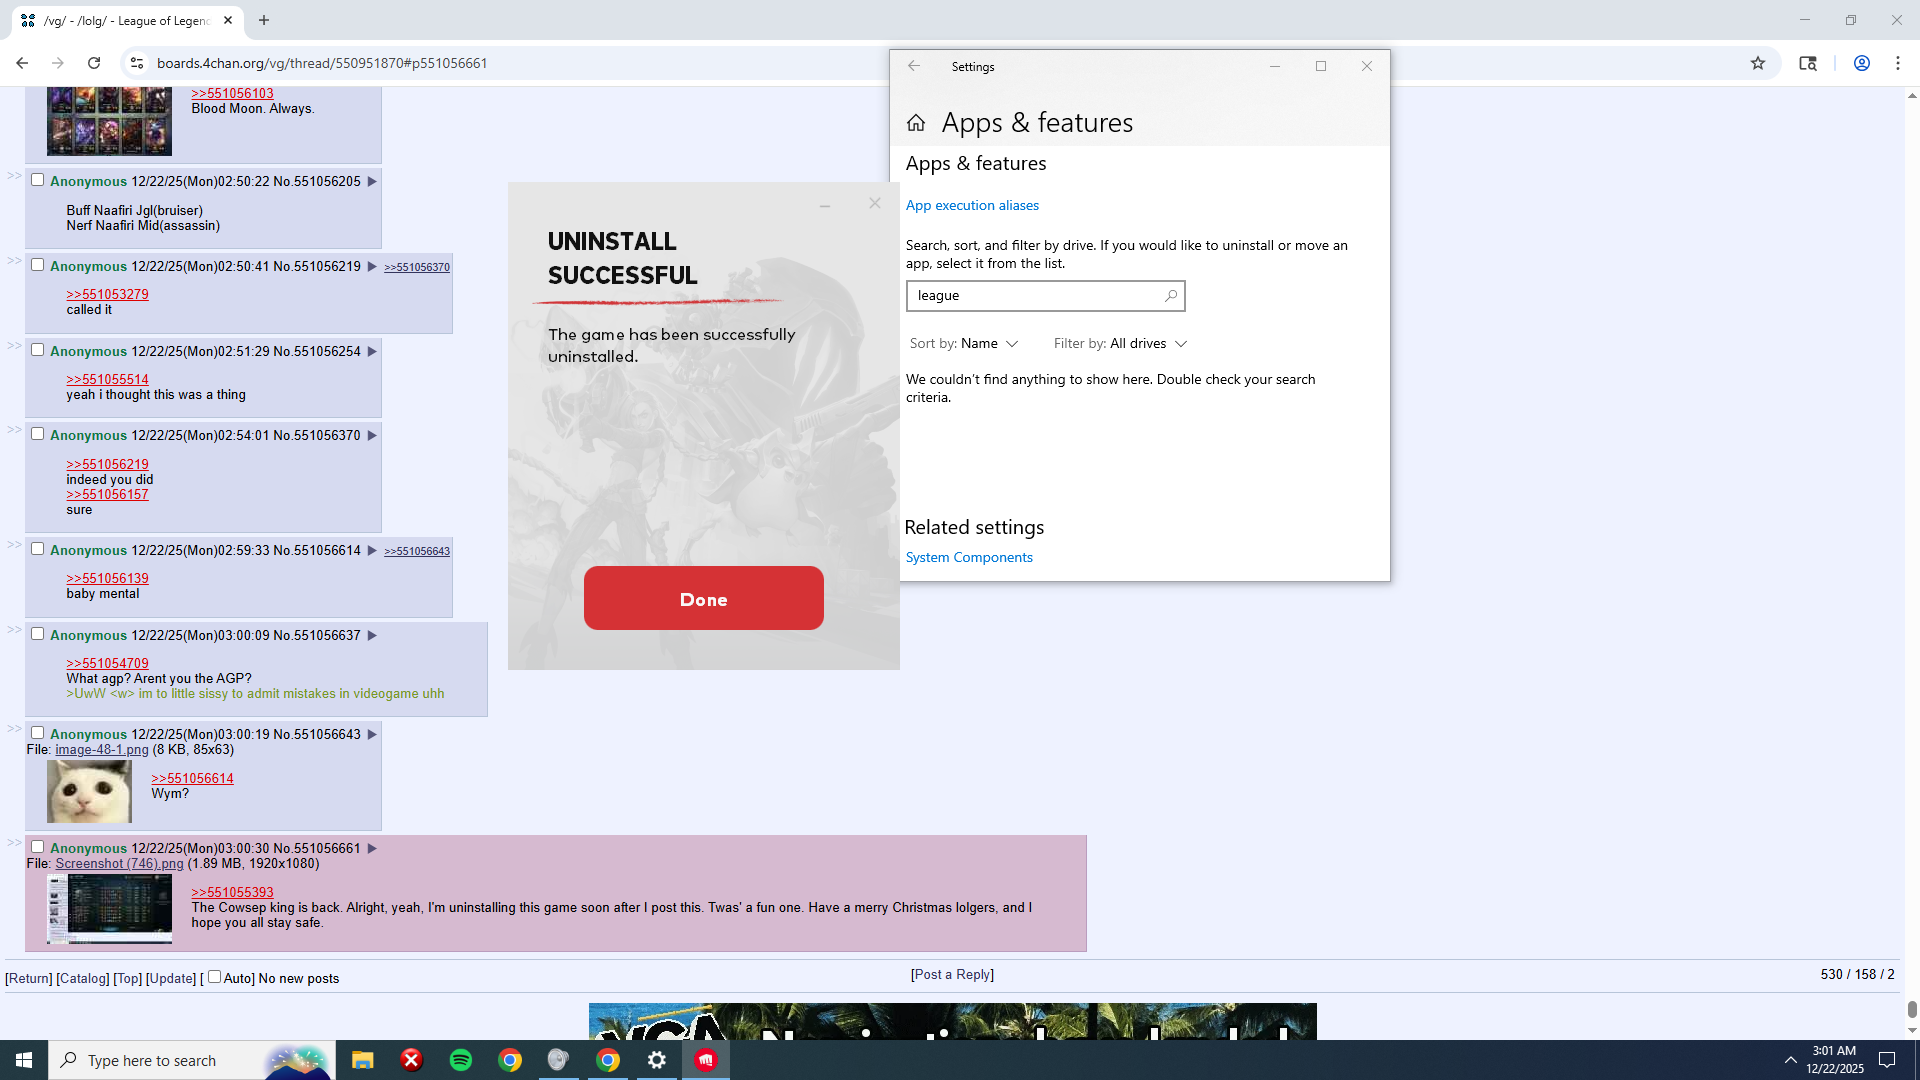This screenshot has height=1080, width=1920.
Task: Open the App execution aliases link
Action: click(x=972, y=206)
